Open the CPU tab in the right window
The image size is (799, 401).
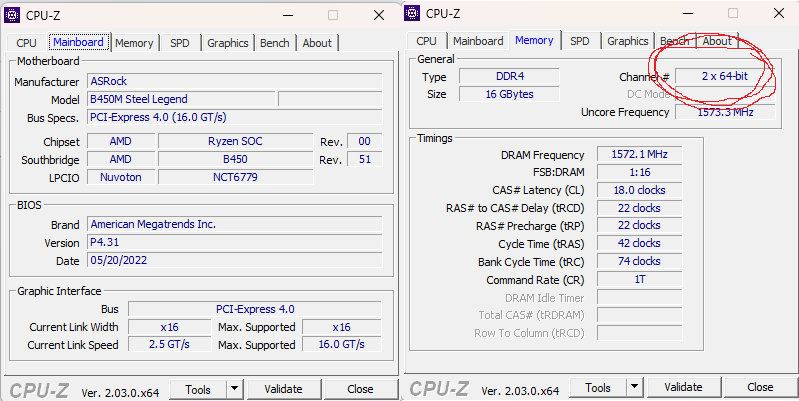pyautogui.click(x=427, y=41)
